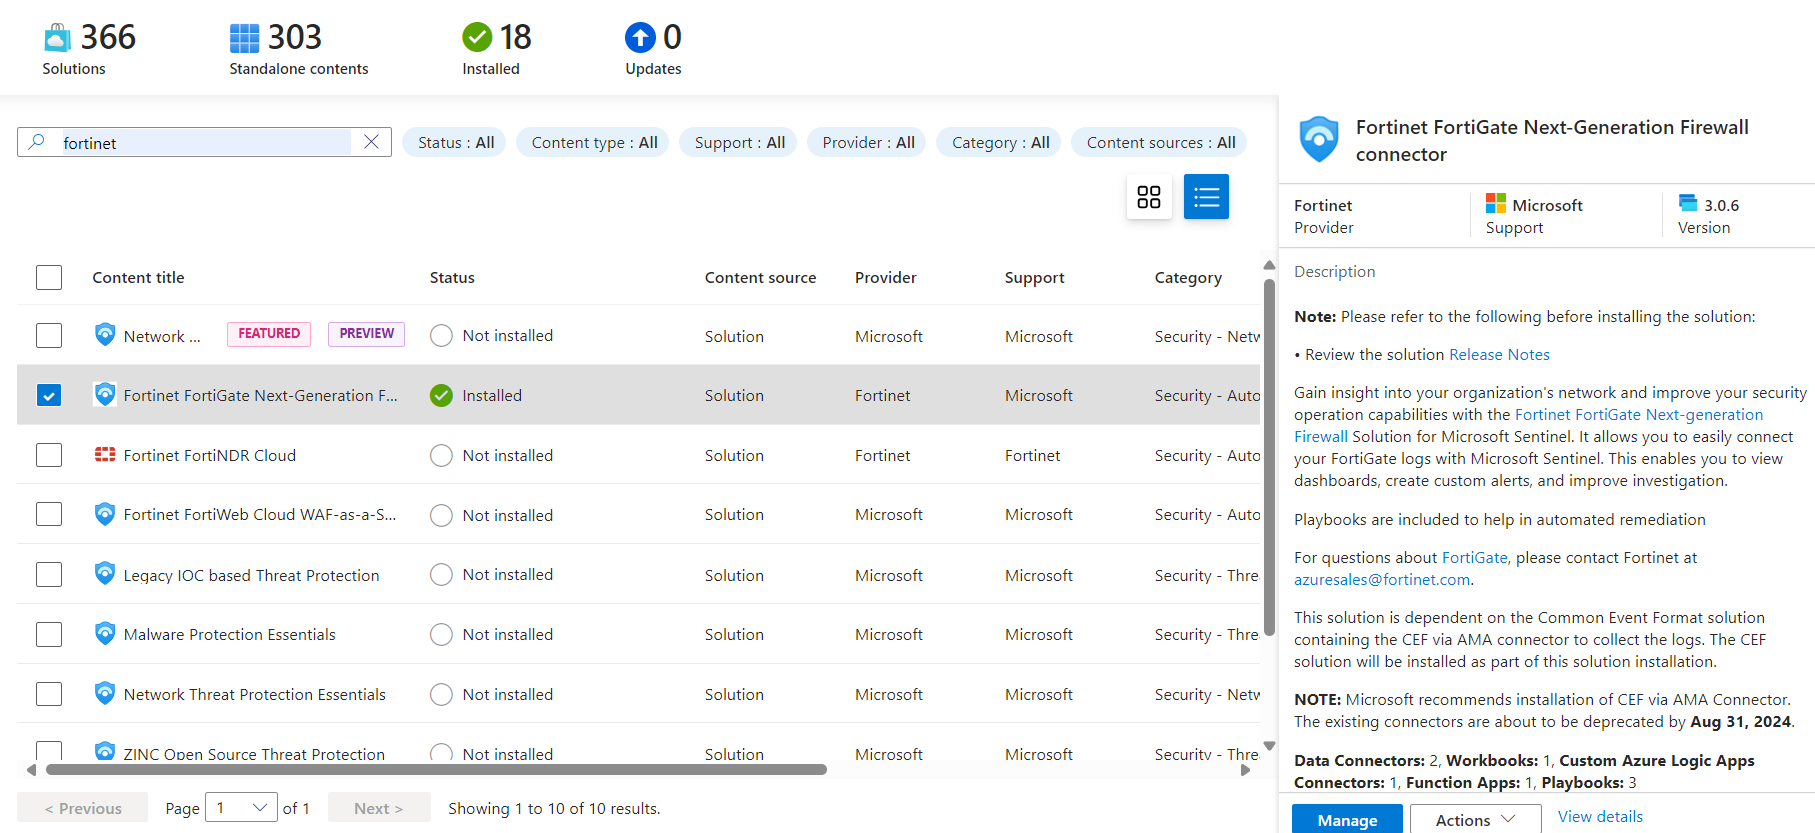Open the azuresales@fortinet.com email link
Viewport: 1815px width, 833px height.
click(1382, 579)
